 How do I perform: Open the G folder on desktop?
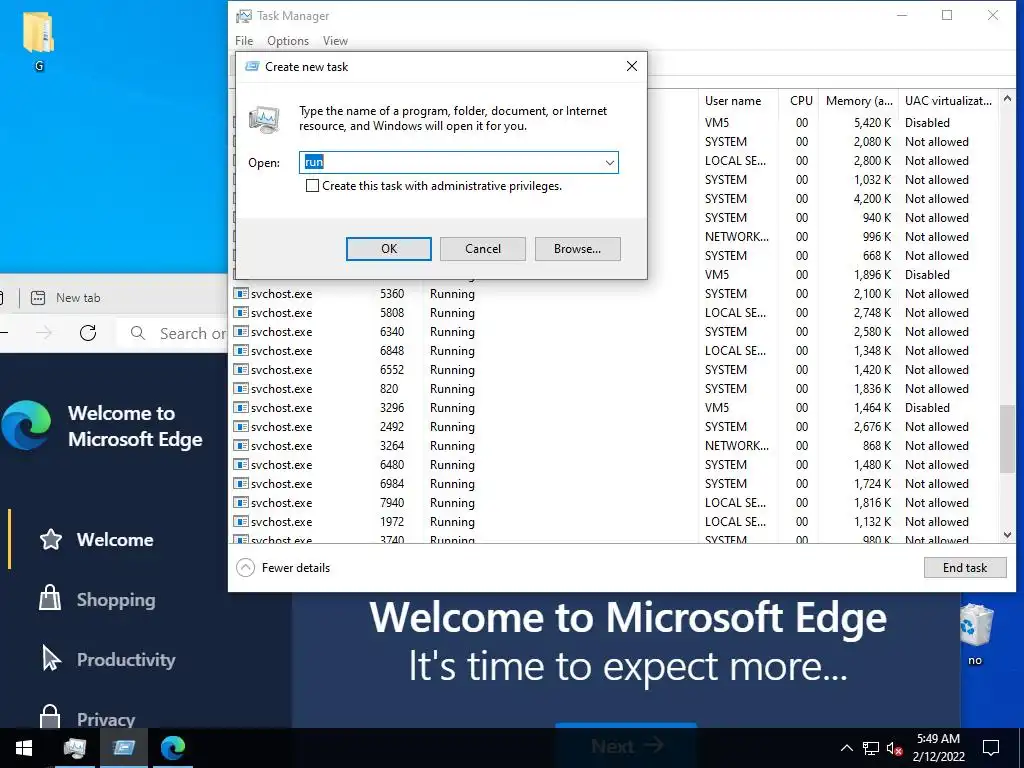[39, 40]
